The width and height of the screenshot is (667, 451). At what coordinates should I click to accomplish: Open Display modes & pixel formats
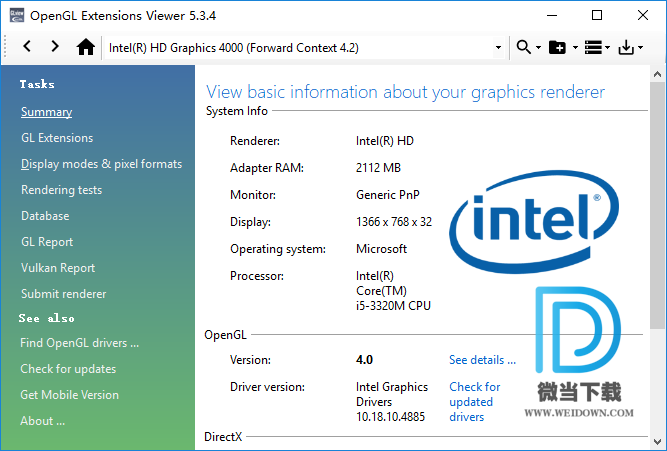pos(101,164)
